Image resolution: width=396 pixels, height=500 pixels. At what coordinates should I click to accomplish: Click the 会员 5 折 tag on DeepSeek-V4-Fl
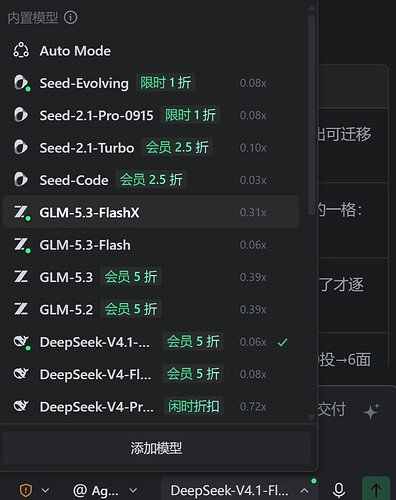193,374
